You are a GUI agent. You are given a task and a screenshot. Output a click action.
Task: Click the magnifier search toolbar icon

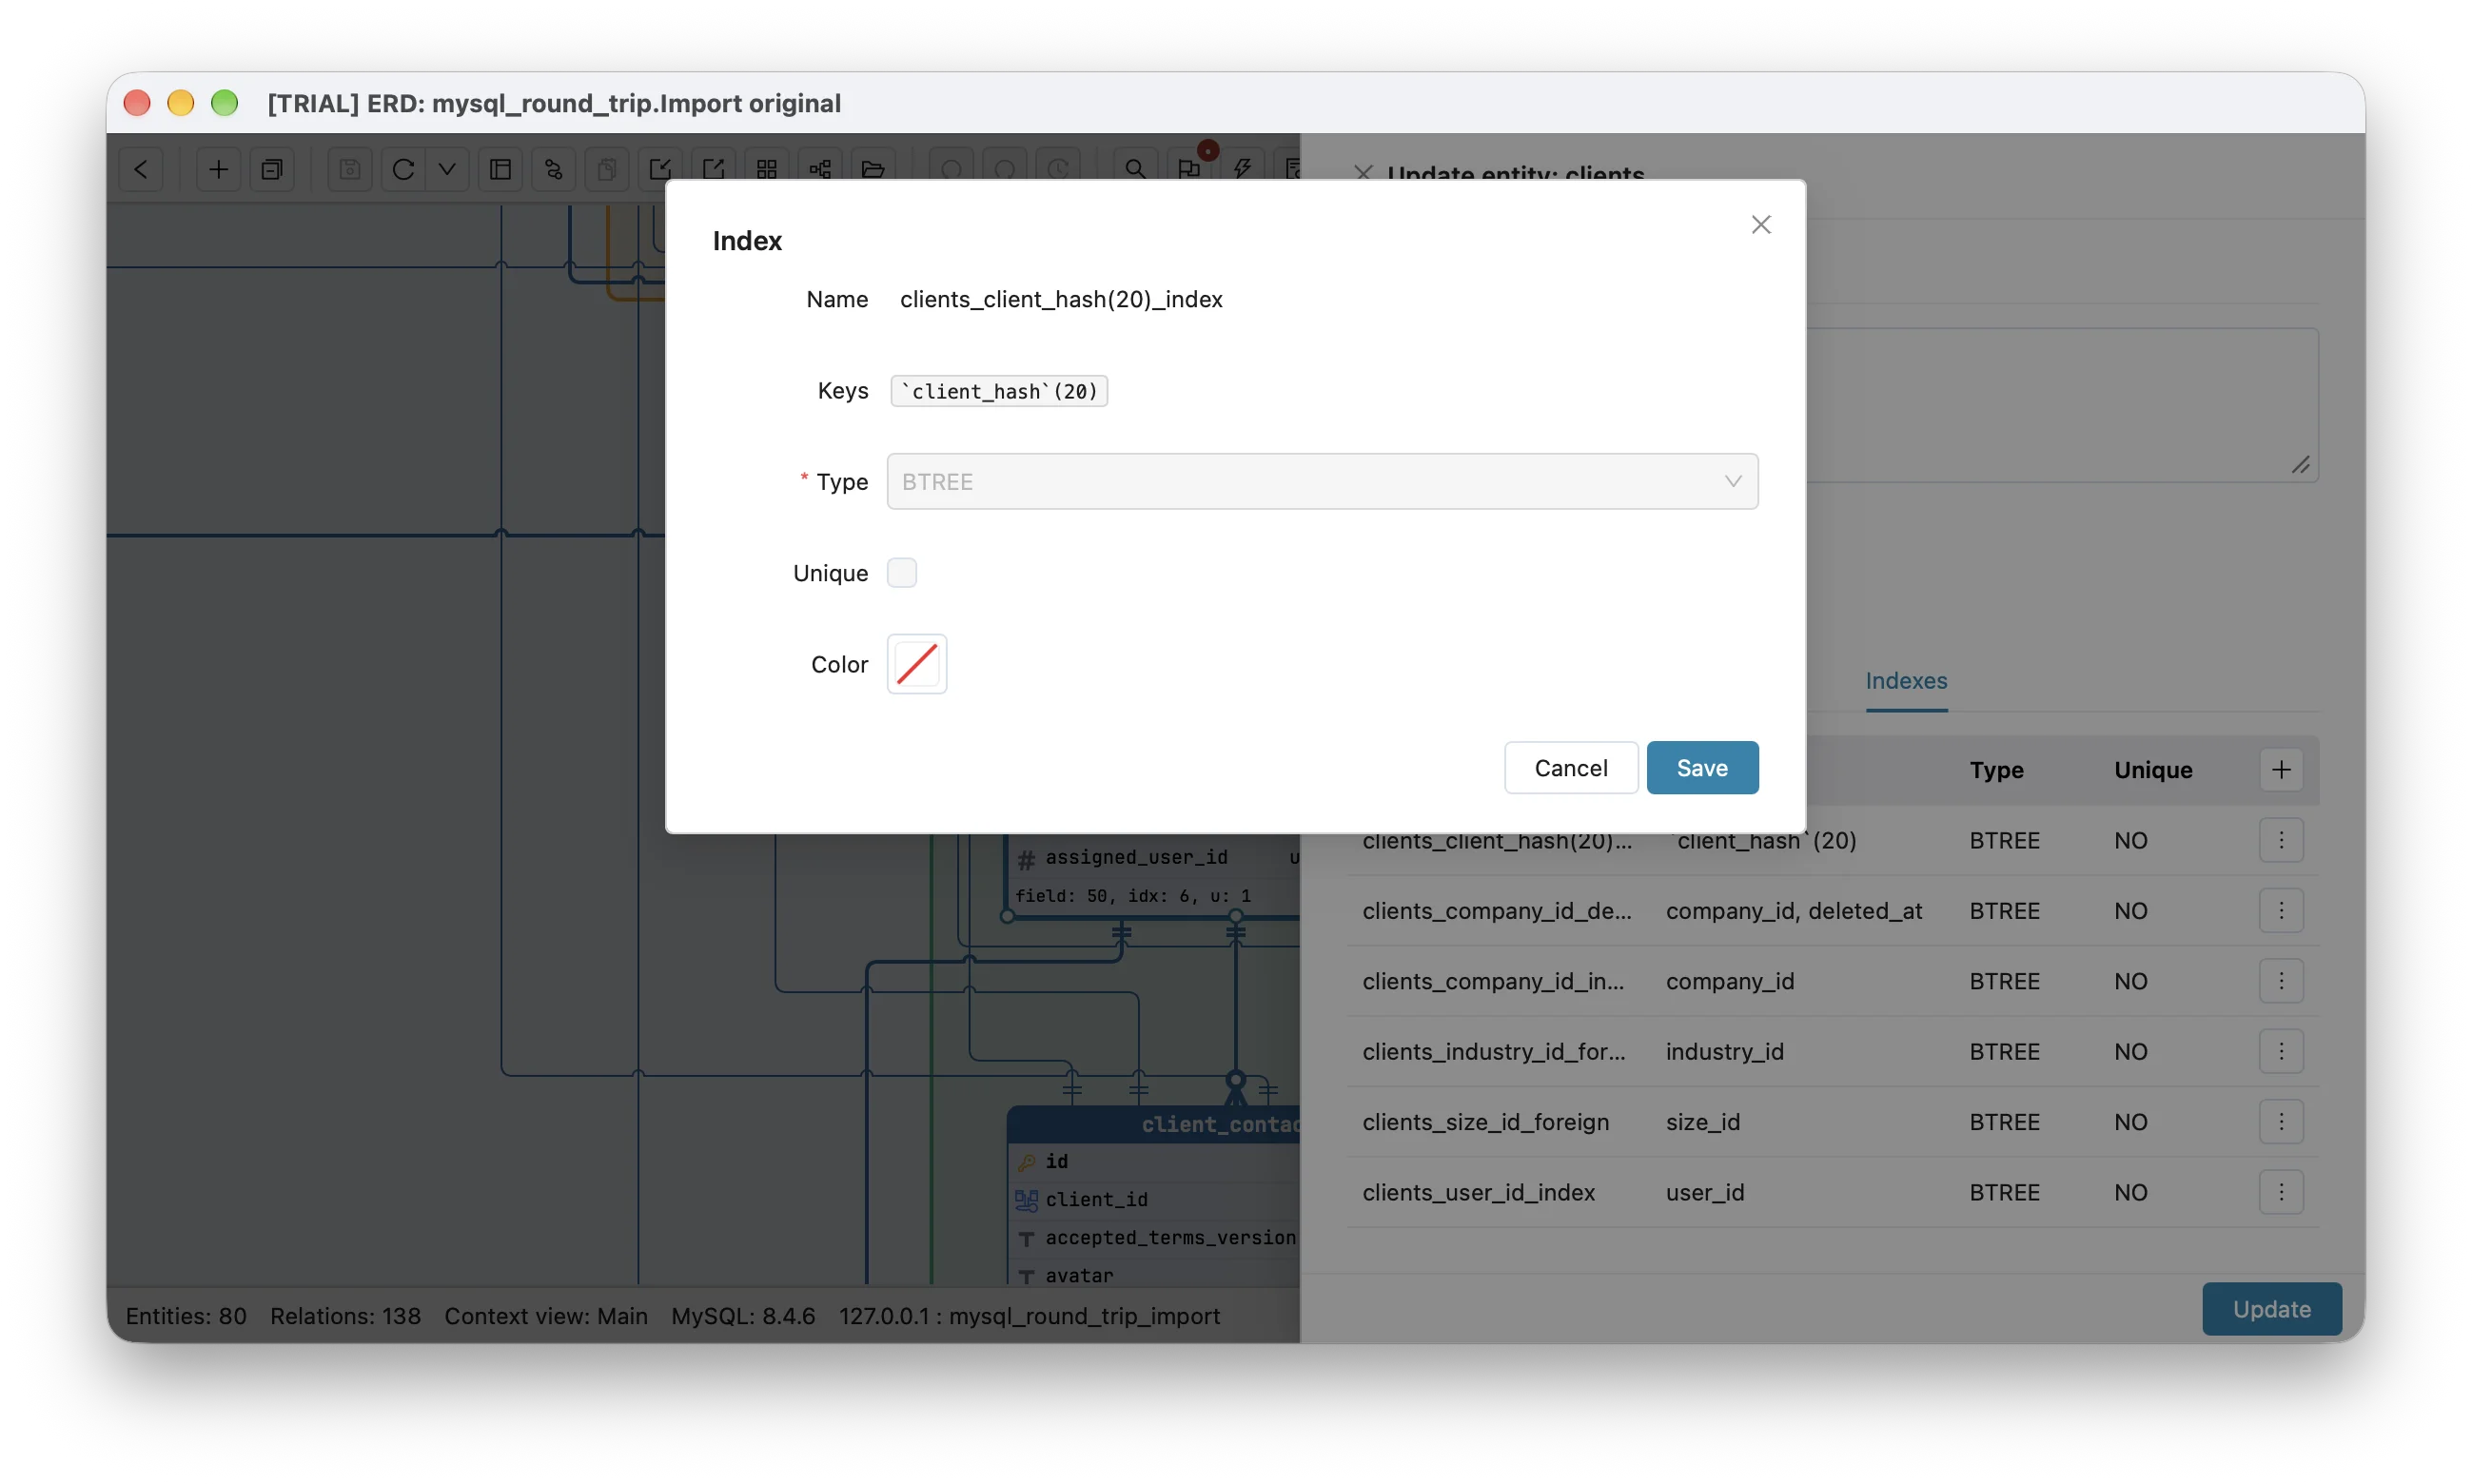(1135, 169)
